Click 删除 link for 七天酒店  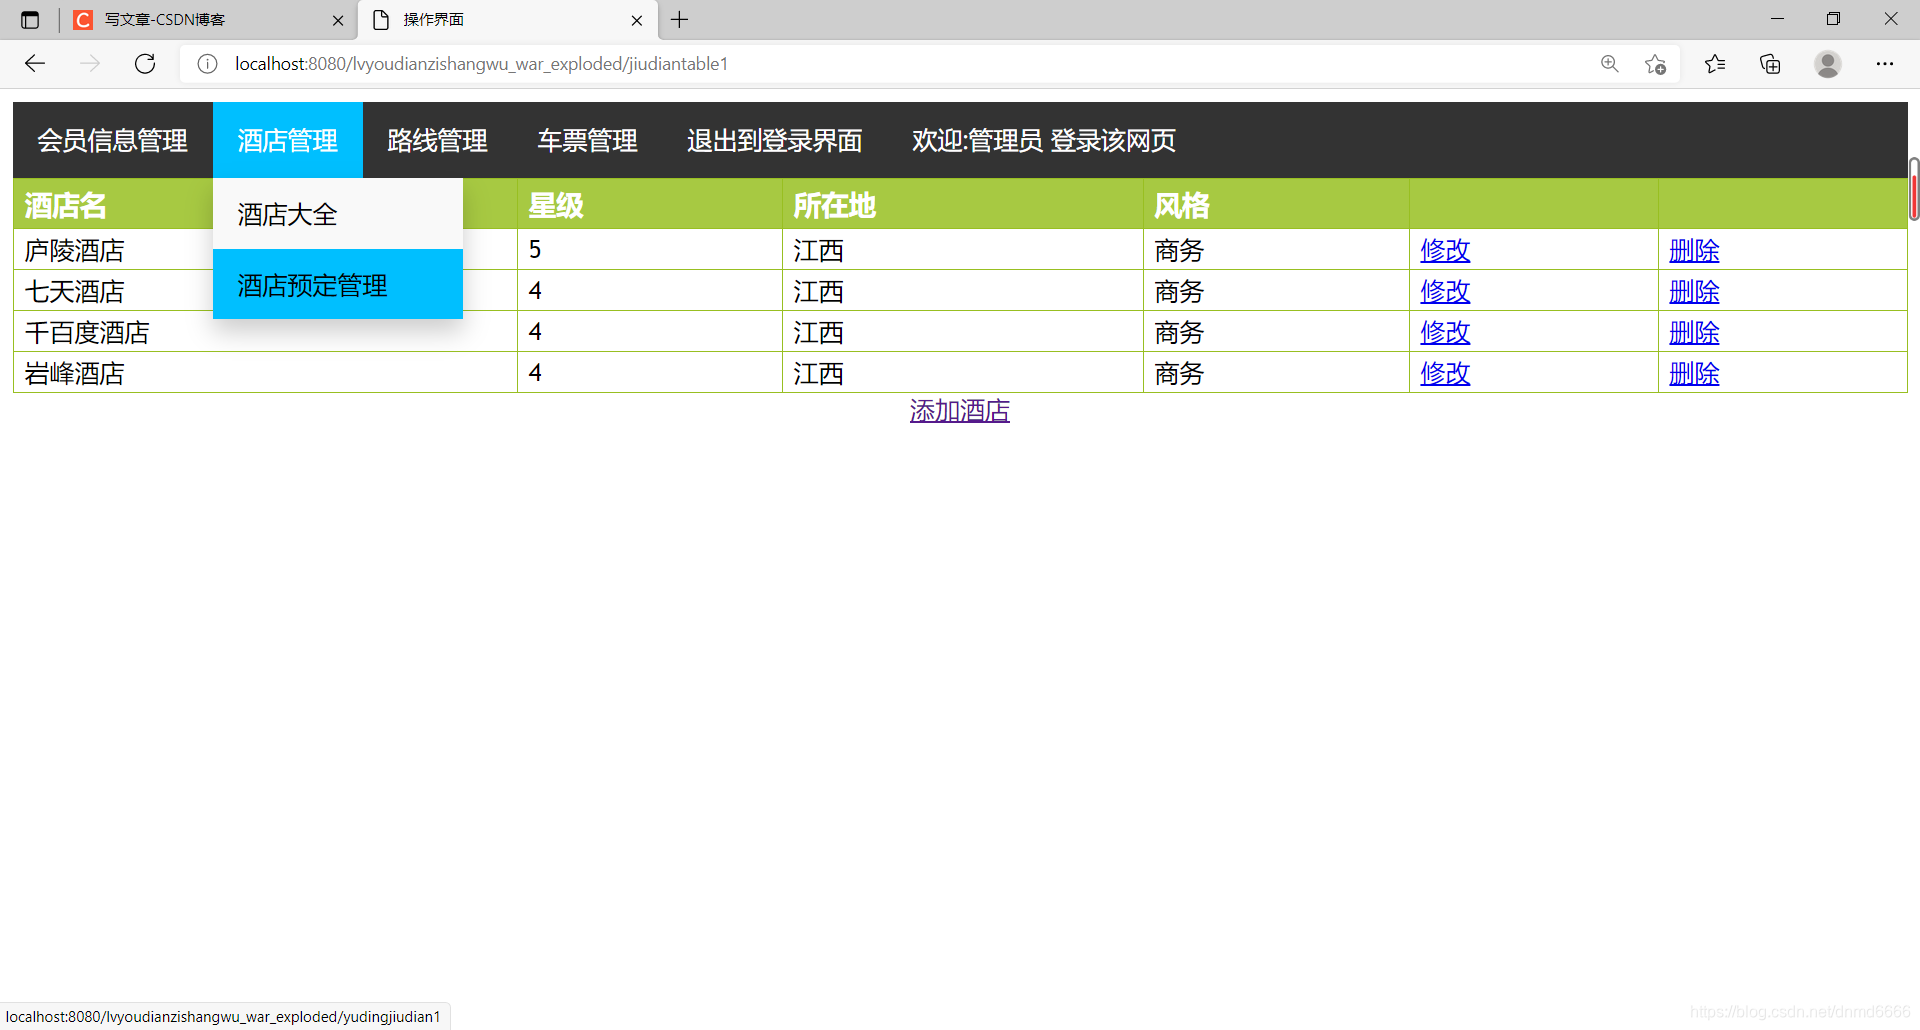[1694, 291]
